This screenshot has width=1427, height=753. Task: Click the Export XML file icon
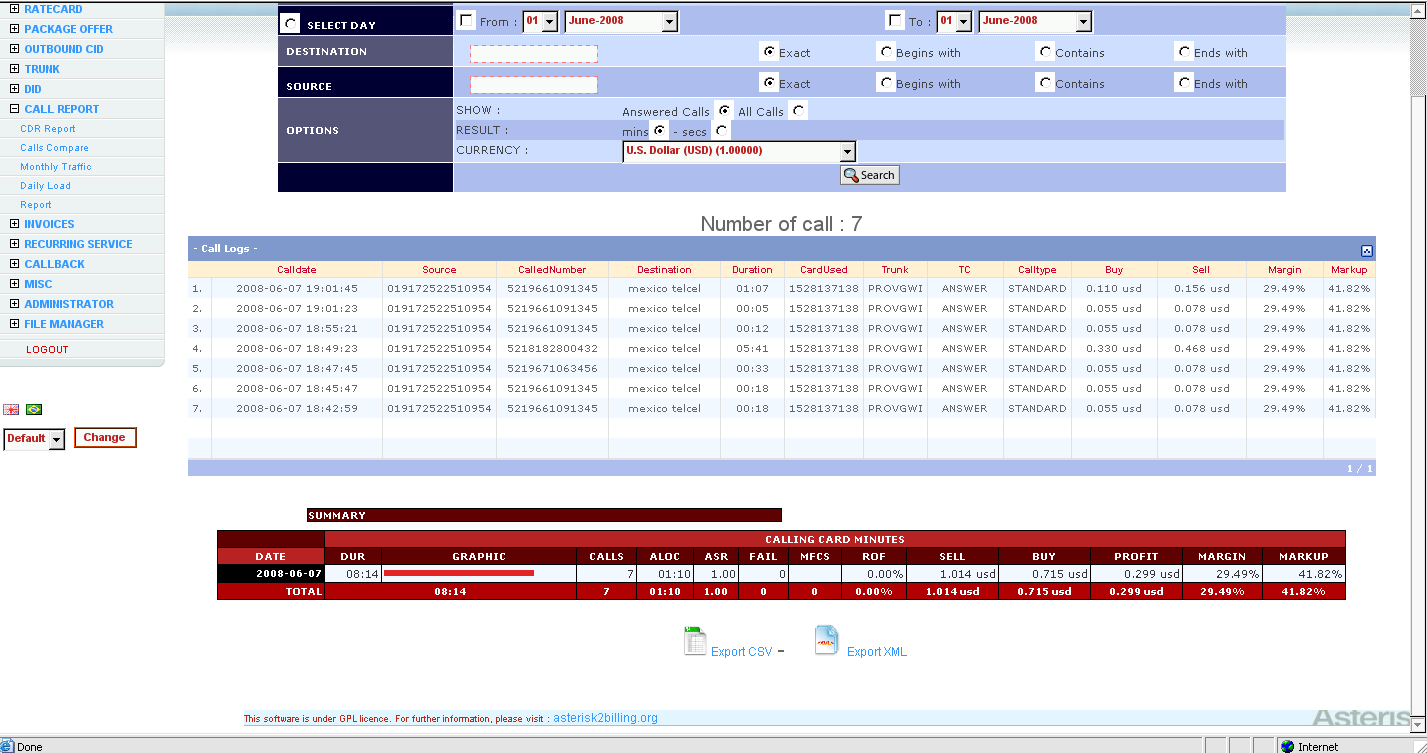(827, 640)
